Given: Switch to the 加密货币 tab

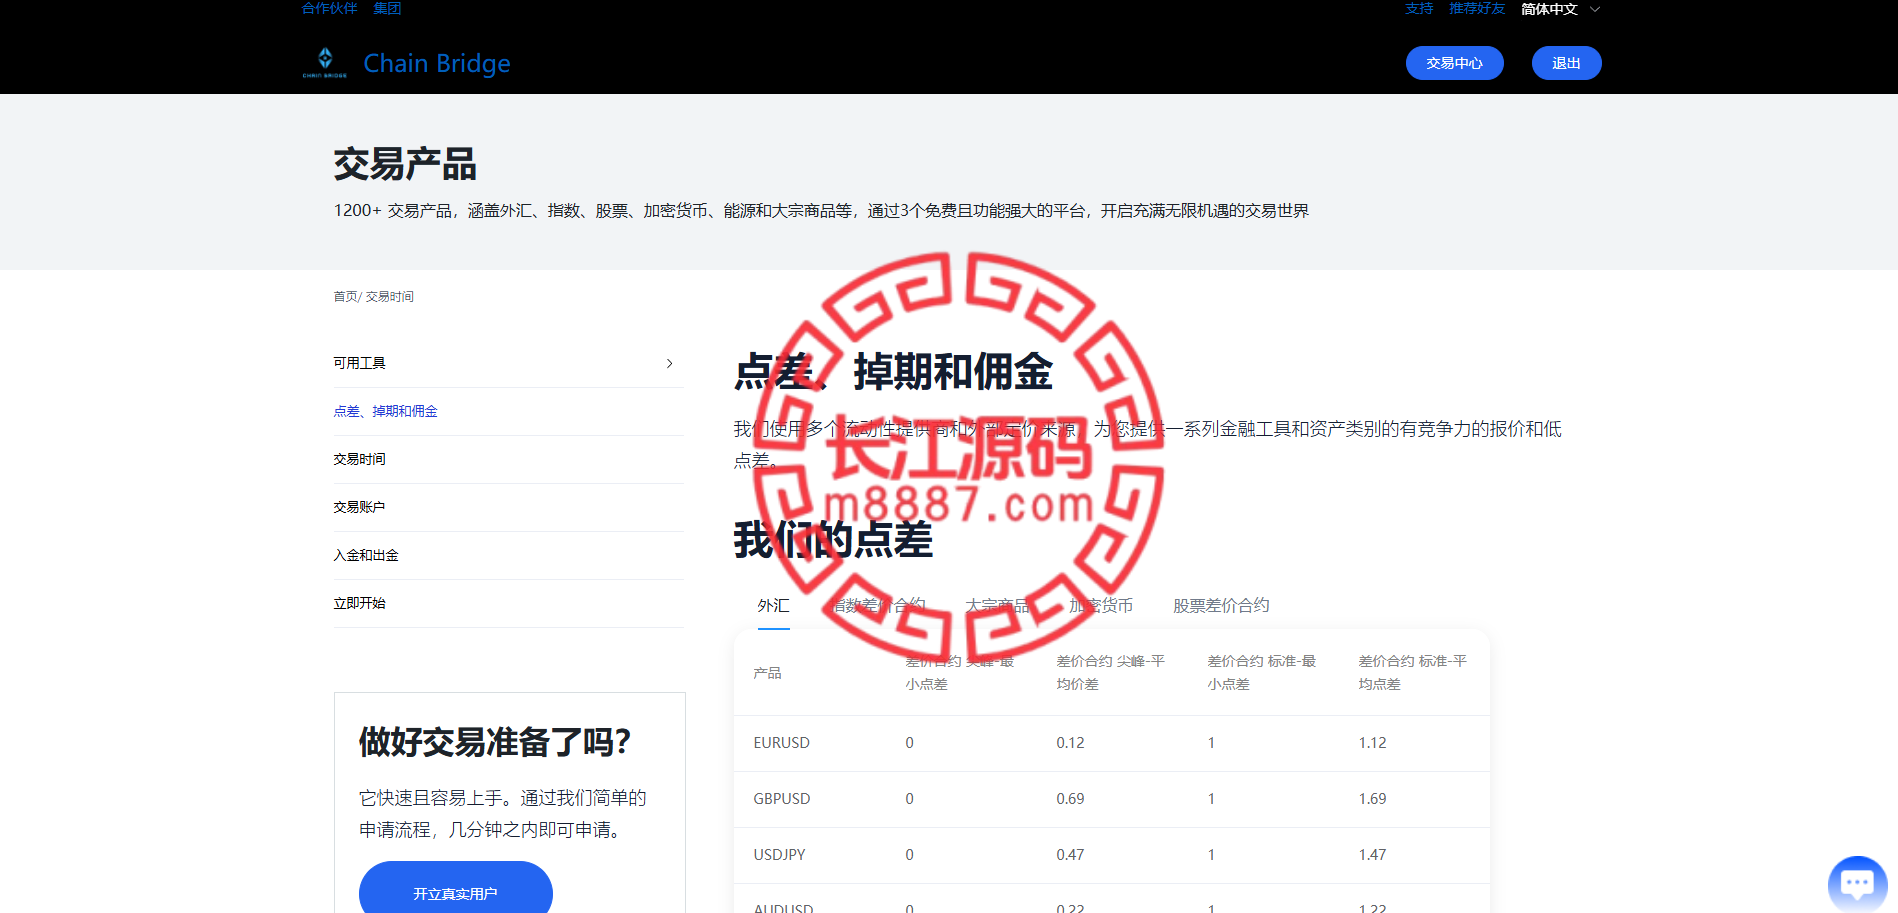Looking at the screenshot, I should tap(1101, 605).
